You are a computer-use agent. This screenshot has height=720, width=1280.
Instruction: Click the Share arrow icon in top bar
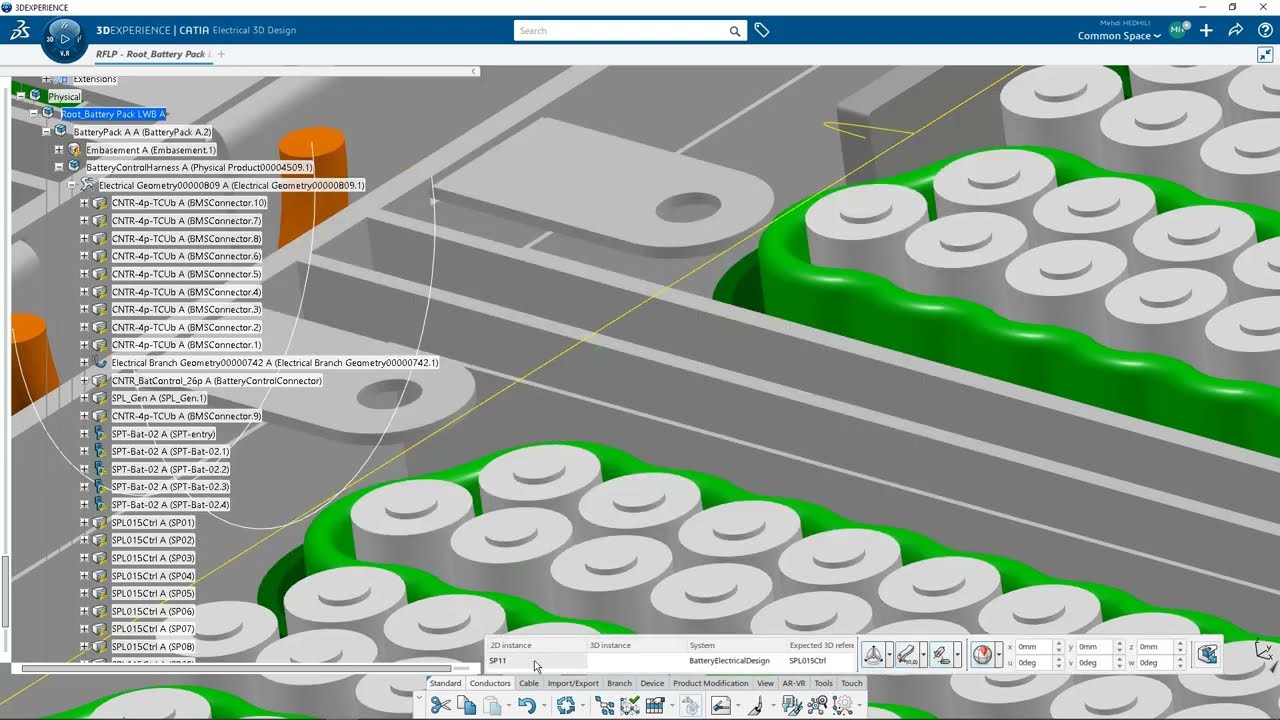tap(1236, 31)
